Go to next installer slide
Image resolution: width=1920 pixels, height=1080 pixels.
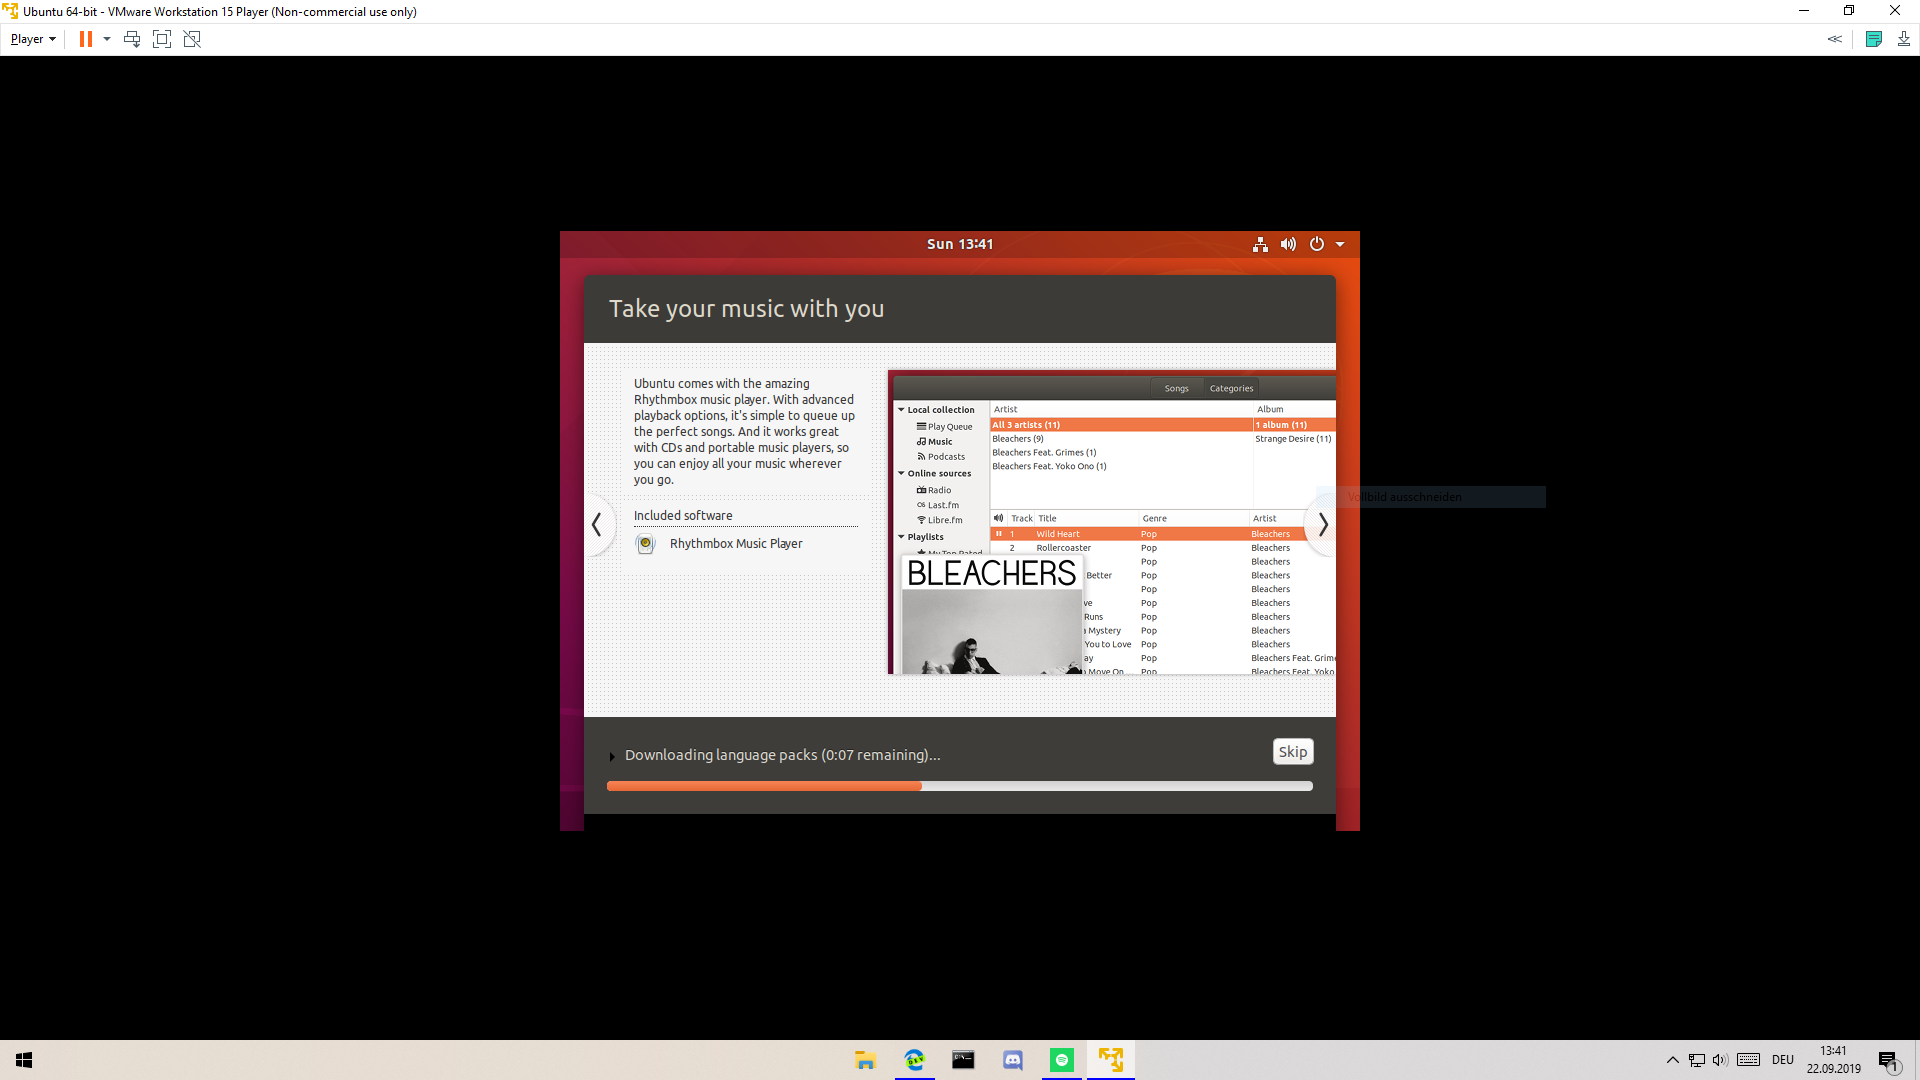pos(1322,524)
